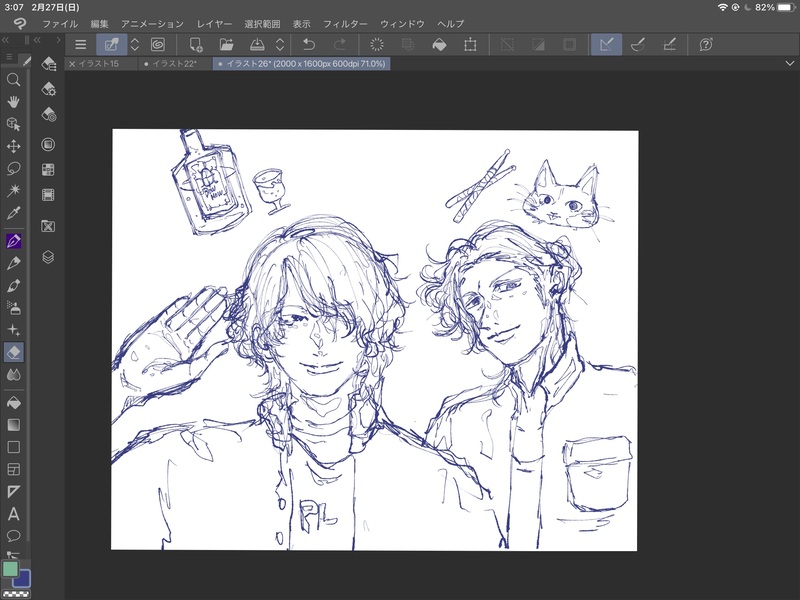The image size is (800, 600).
Task: Open the ファイル menu
Action: (x=60, y=24)
